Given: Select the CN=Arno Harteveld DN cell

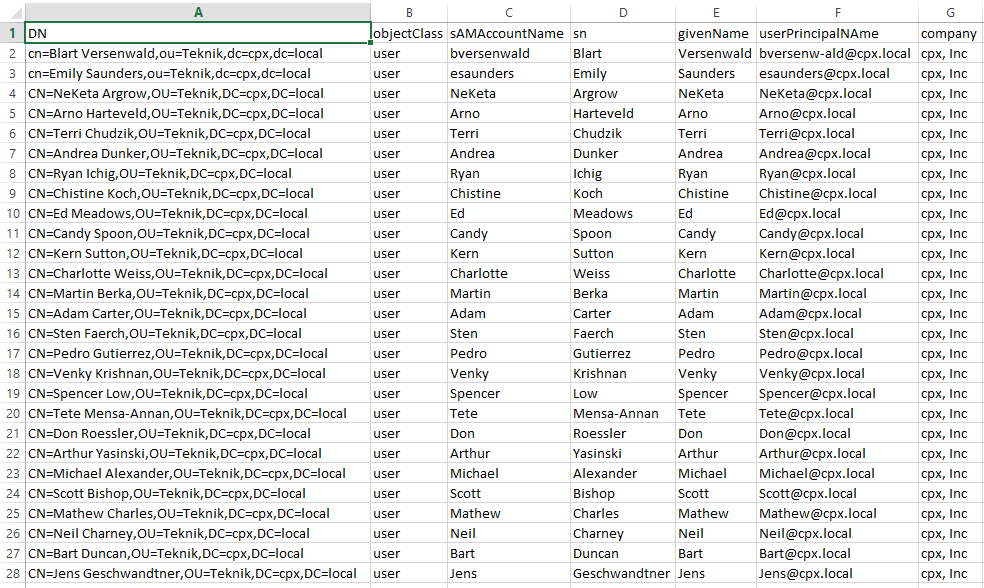Looking at the screenshot, I should coord(198,114).
